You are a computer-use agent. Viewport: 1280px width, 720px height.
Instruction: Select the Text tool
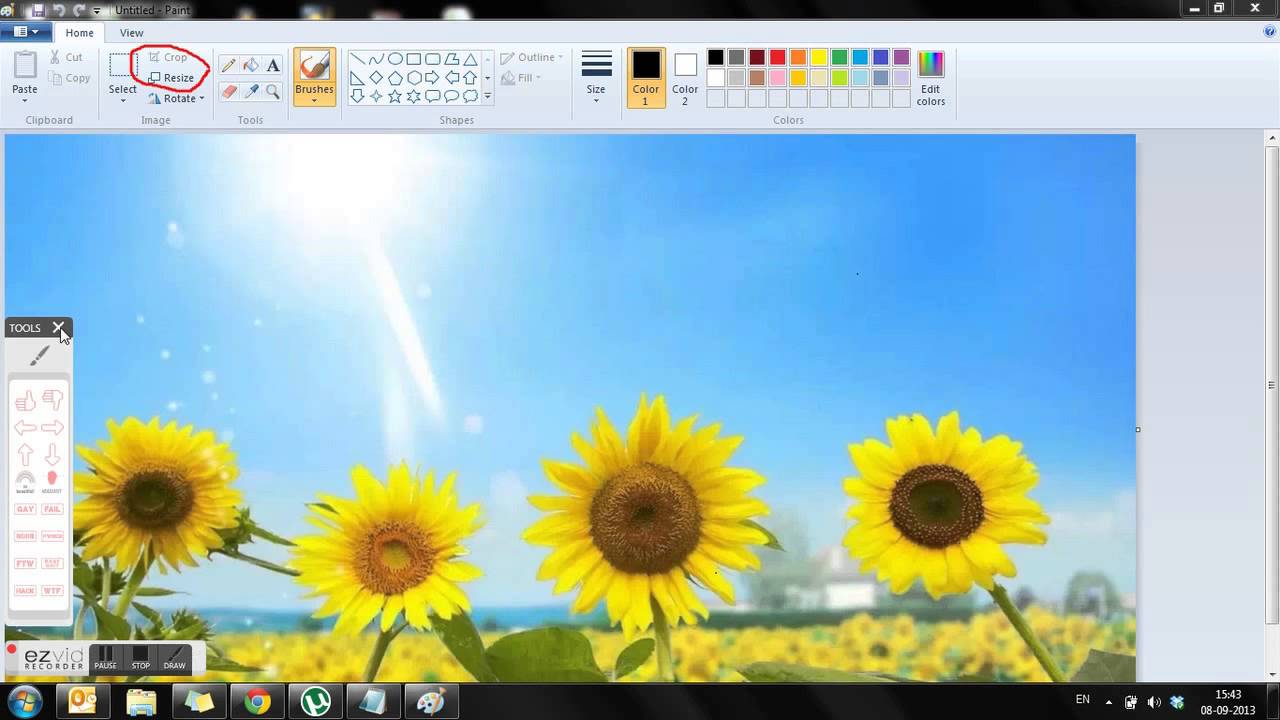click(273, 65)
